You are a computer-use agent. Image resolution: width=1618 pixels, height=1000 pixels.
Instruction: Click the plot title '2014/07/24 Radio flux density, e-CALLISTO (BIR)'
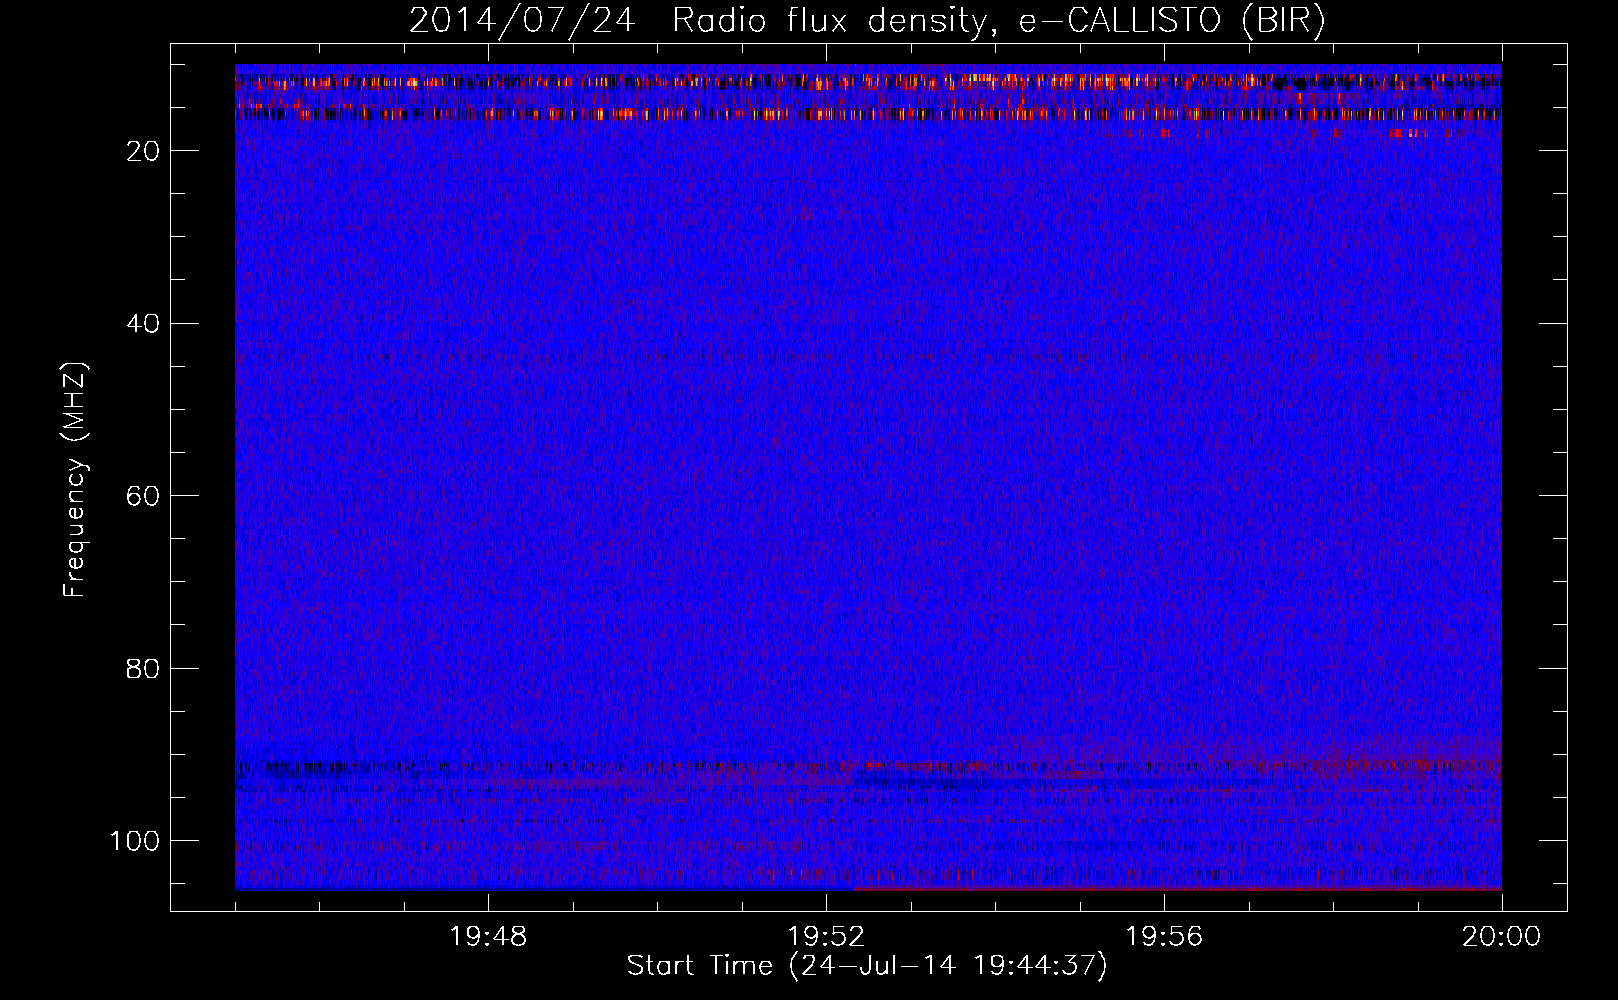pyautogui.click(x=867, y=21)
